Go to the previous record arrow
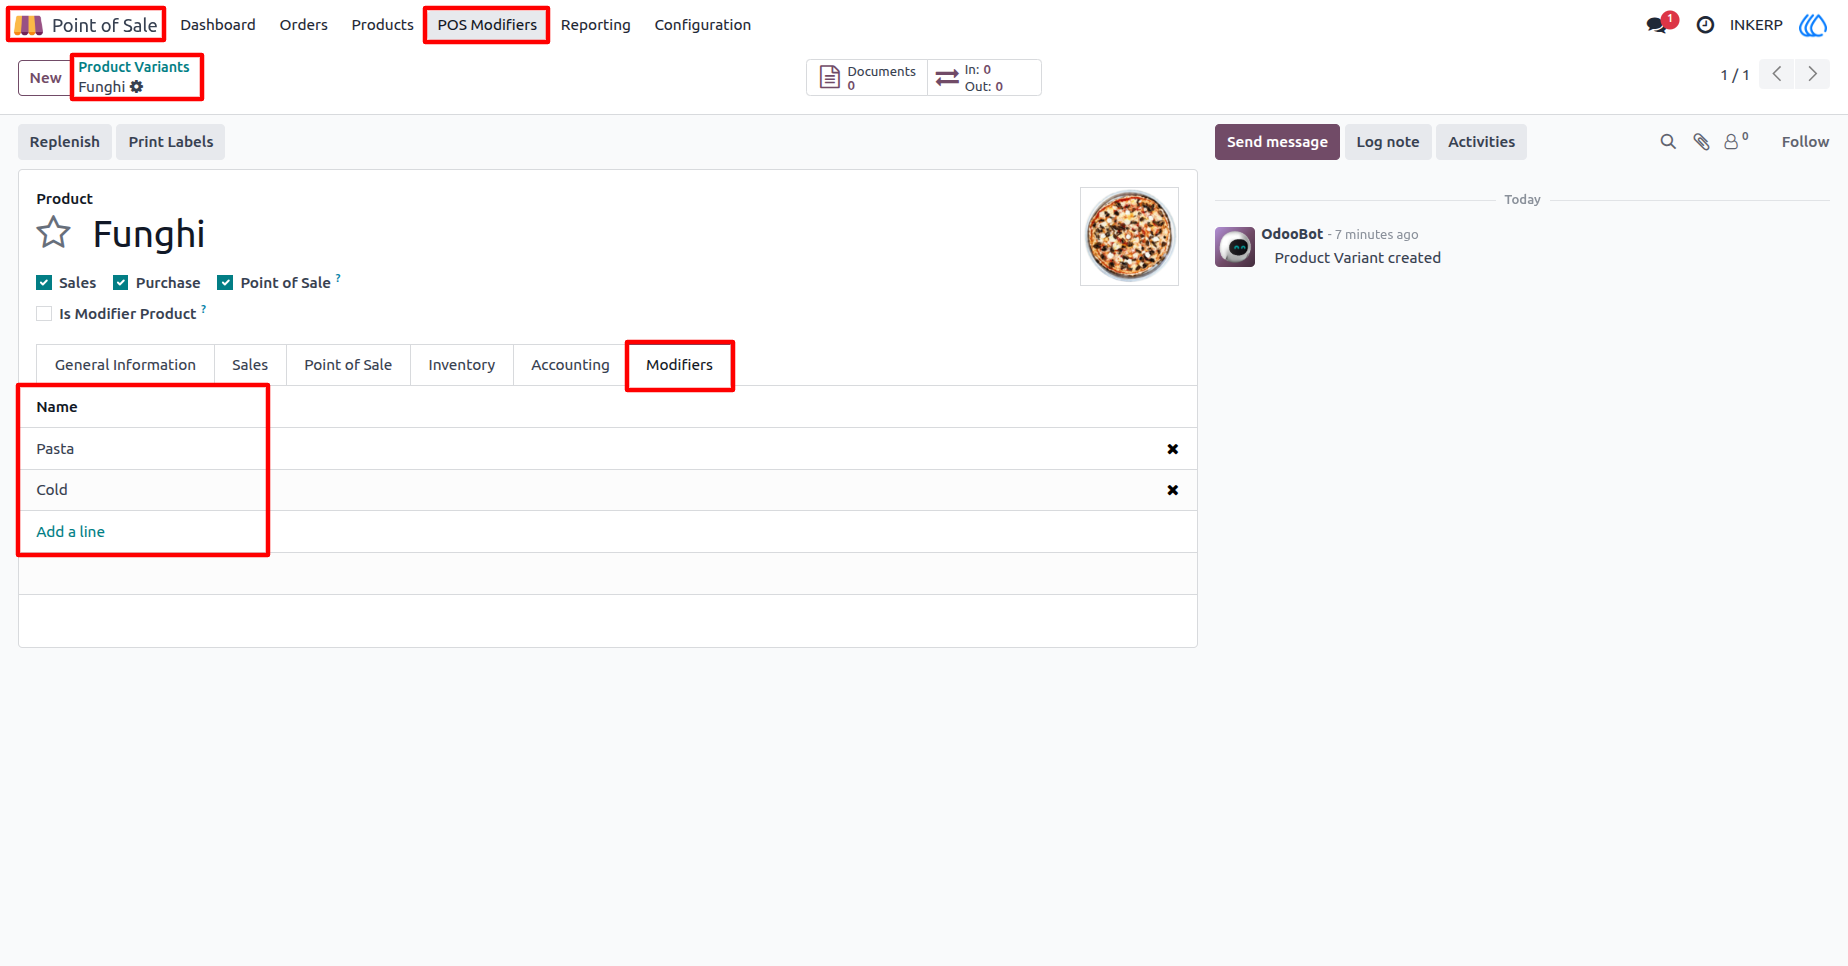The height and width of the screenshot is (966, 1848). pyautogui.click(x=1776, y=74)
